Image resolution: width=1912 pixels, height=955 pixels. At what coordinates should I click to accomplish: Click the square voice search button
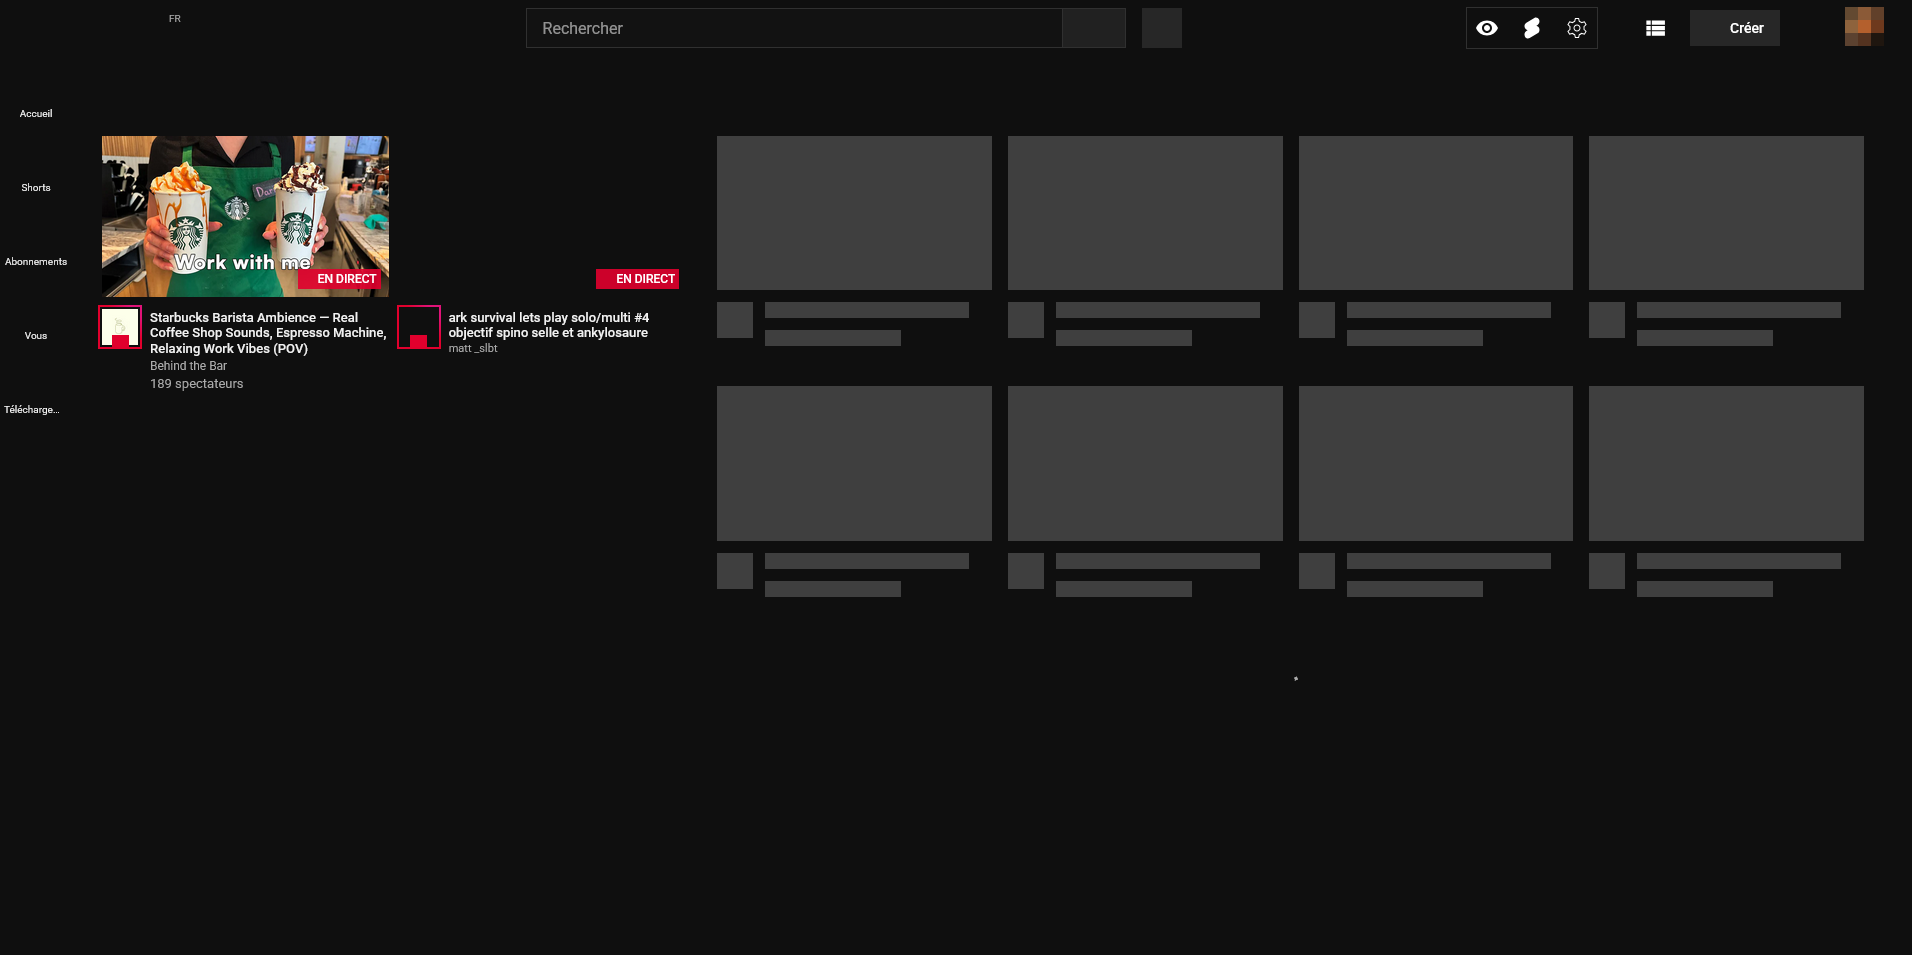[x=1161, y=28]
